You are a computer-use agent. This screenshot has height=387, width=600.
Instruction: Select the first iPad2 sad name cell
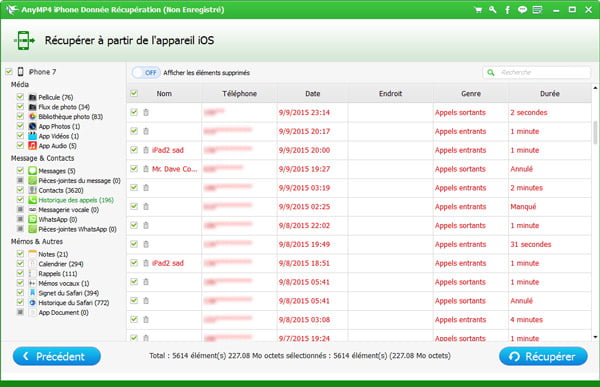[168, 150]
